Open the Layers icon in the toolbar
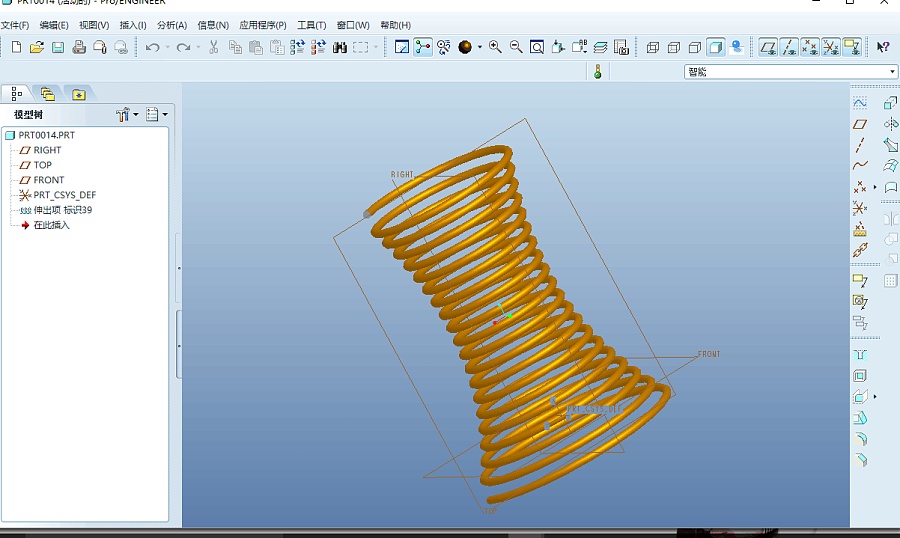 [600, 47]
